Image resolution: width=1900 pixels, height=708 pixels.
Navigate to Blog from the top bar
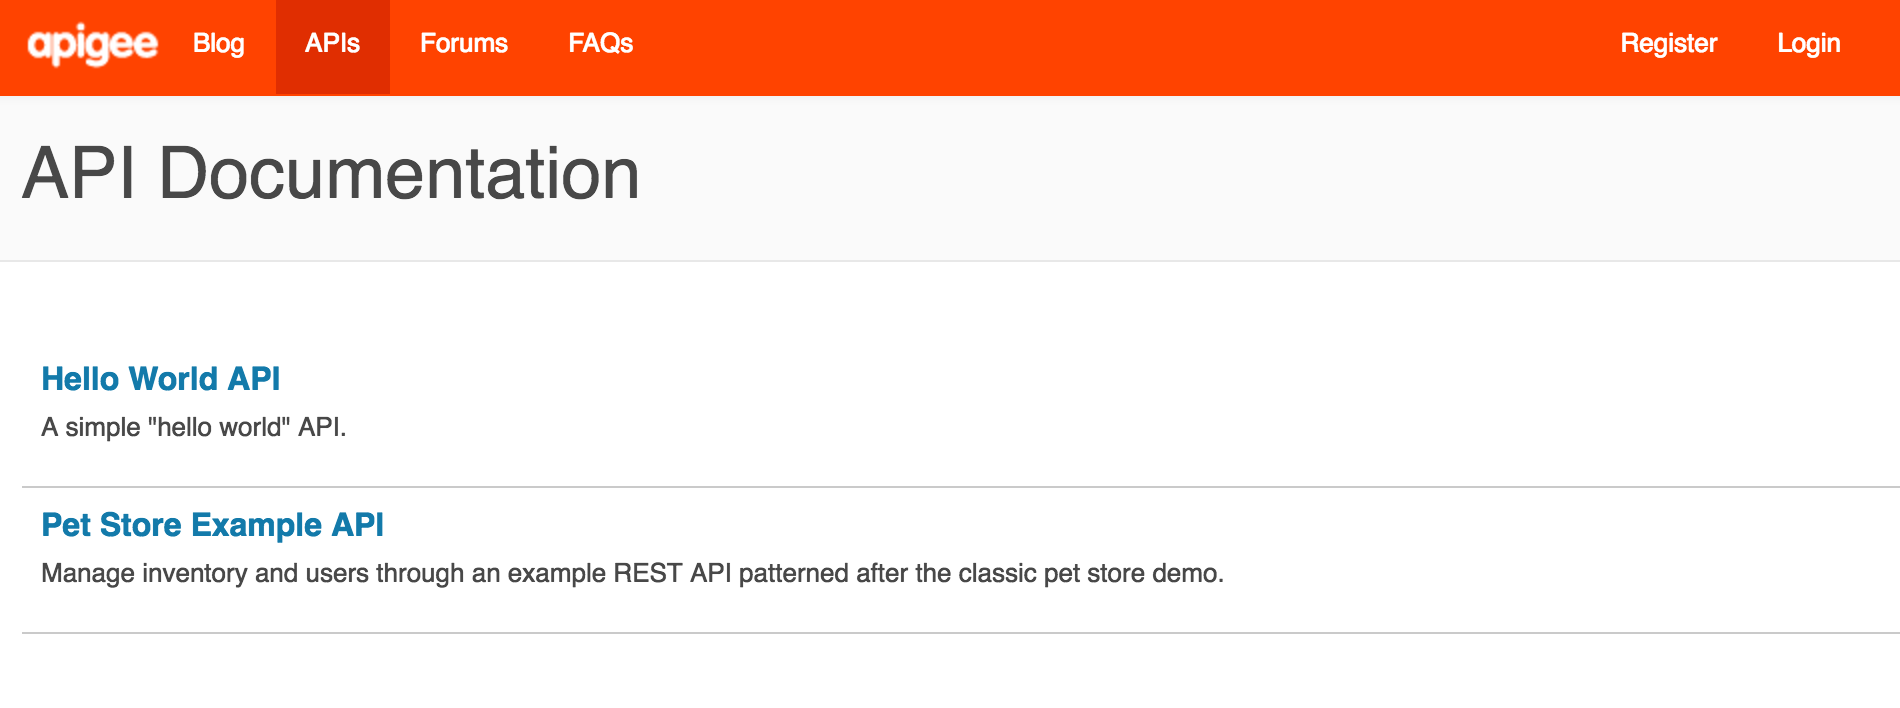pyautogui.click(x=219, y=45)
